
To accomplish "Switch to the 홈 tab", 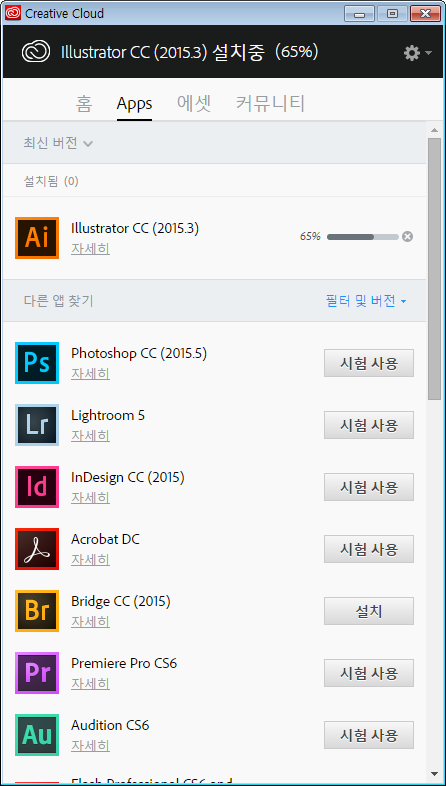I will (84, 104).
